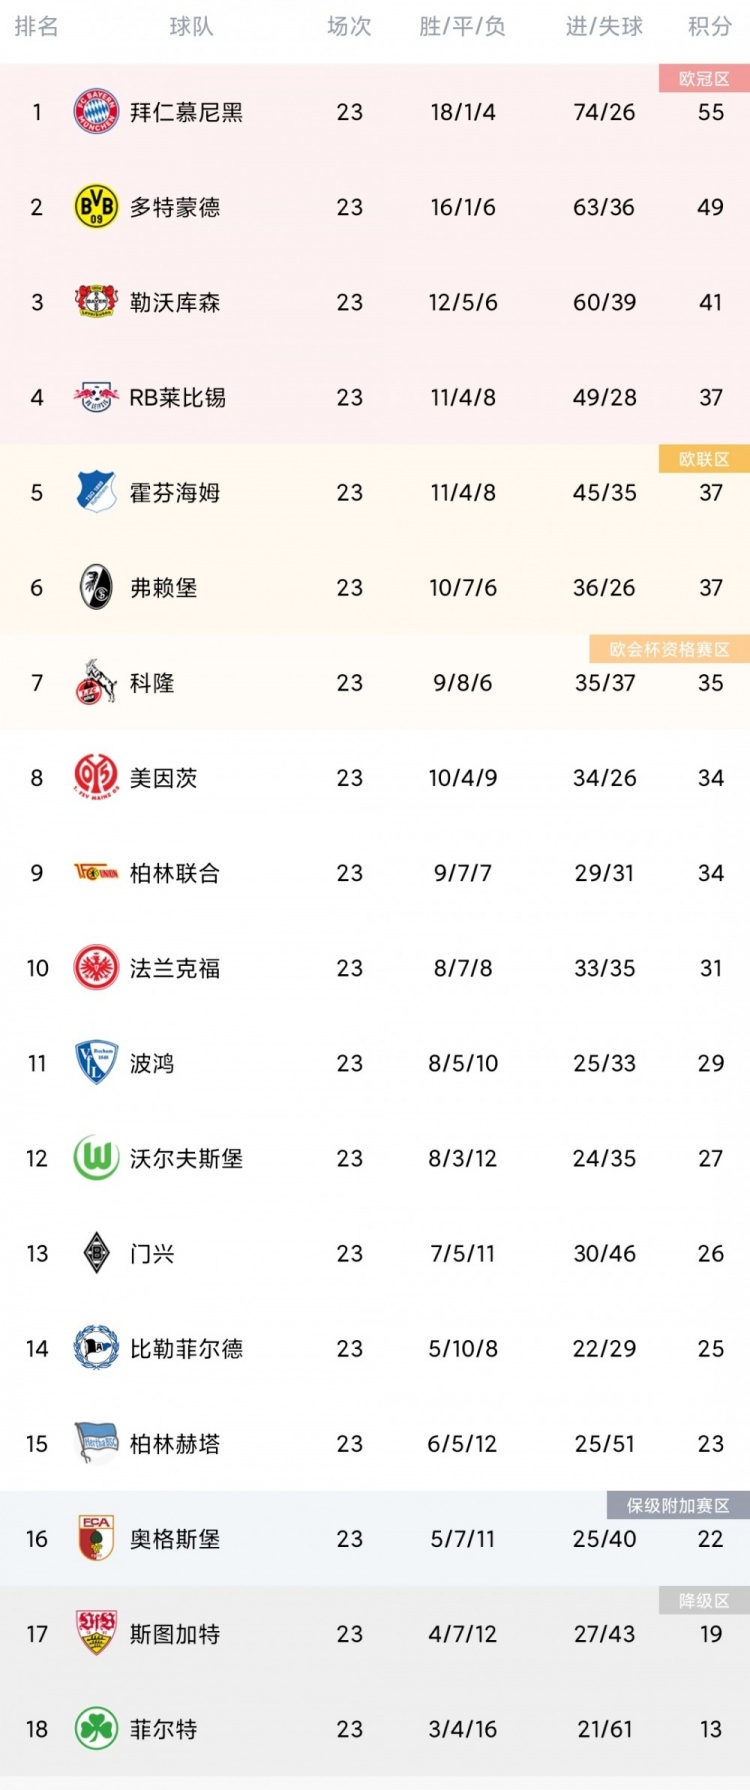Click the Hoffenheim blue crest
Viewport: 750px width, 1790px height.
(96, 492)
